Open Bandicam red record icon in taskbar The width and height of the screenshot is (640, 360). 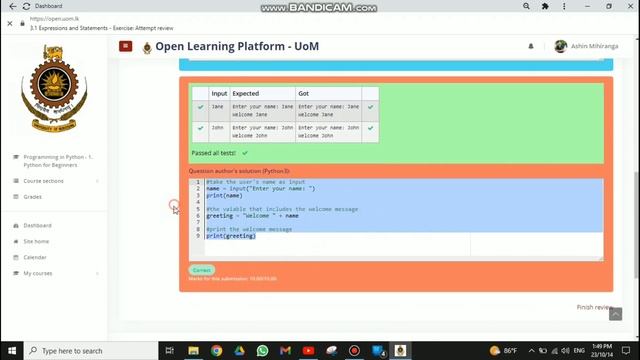354,351
